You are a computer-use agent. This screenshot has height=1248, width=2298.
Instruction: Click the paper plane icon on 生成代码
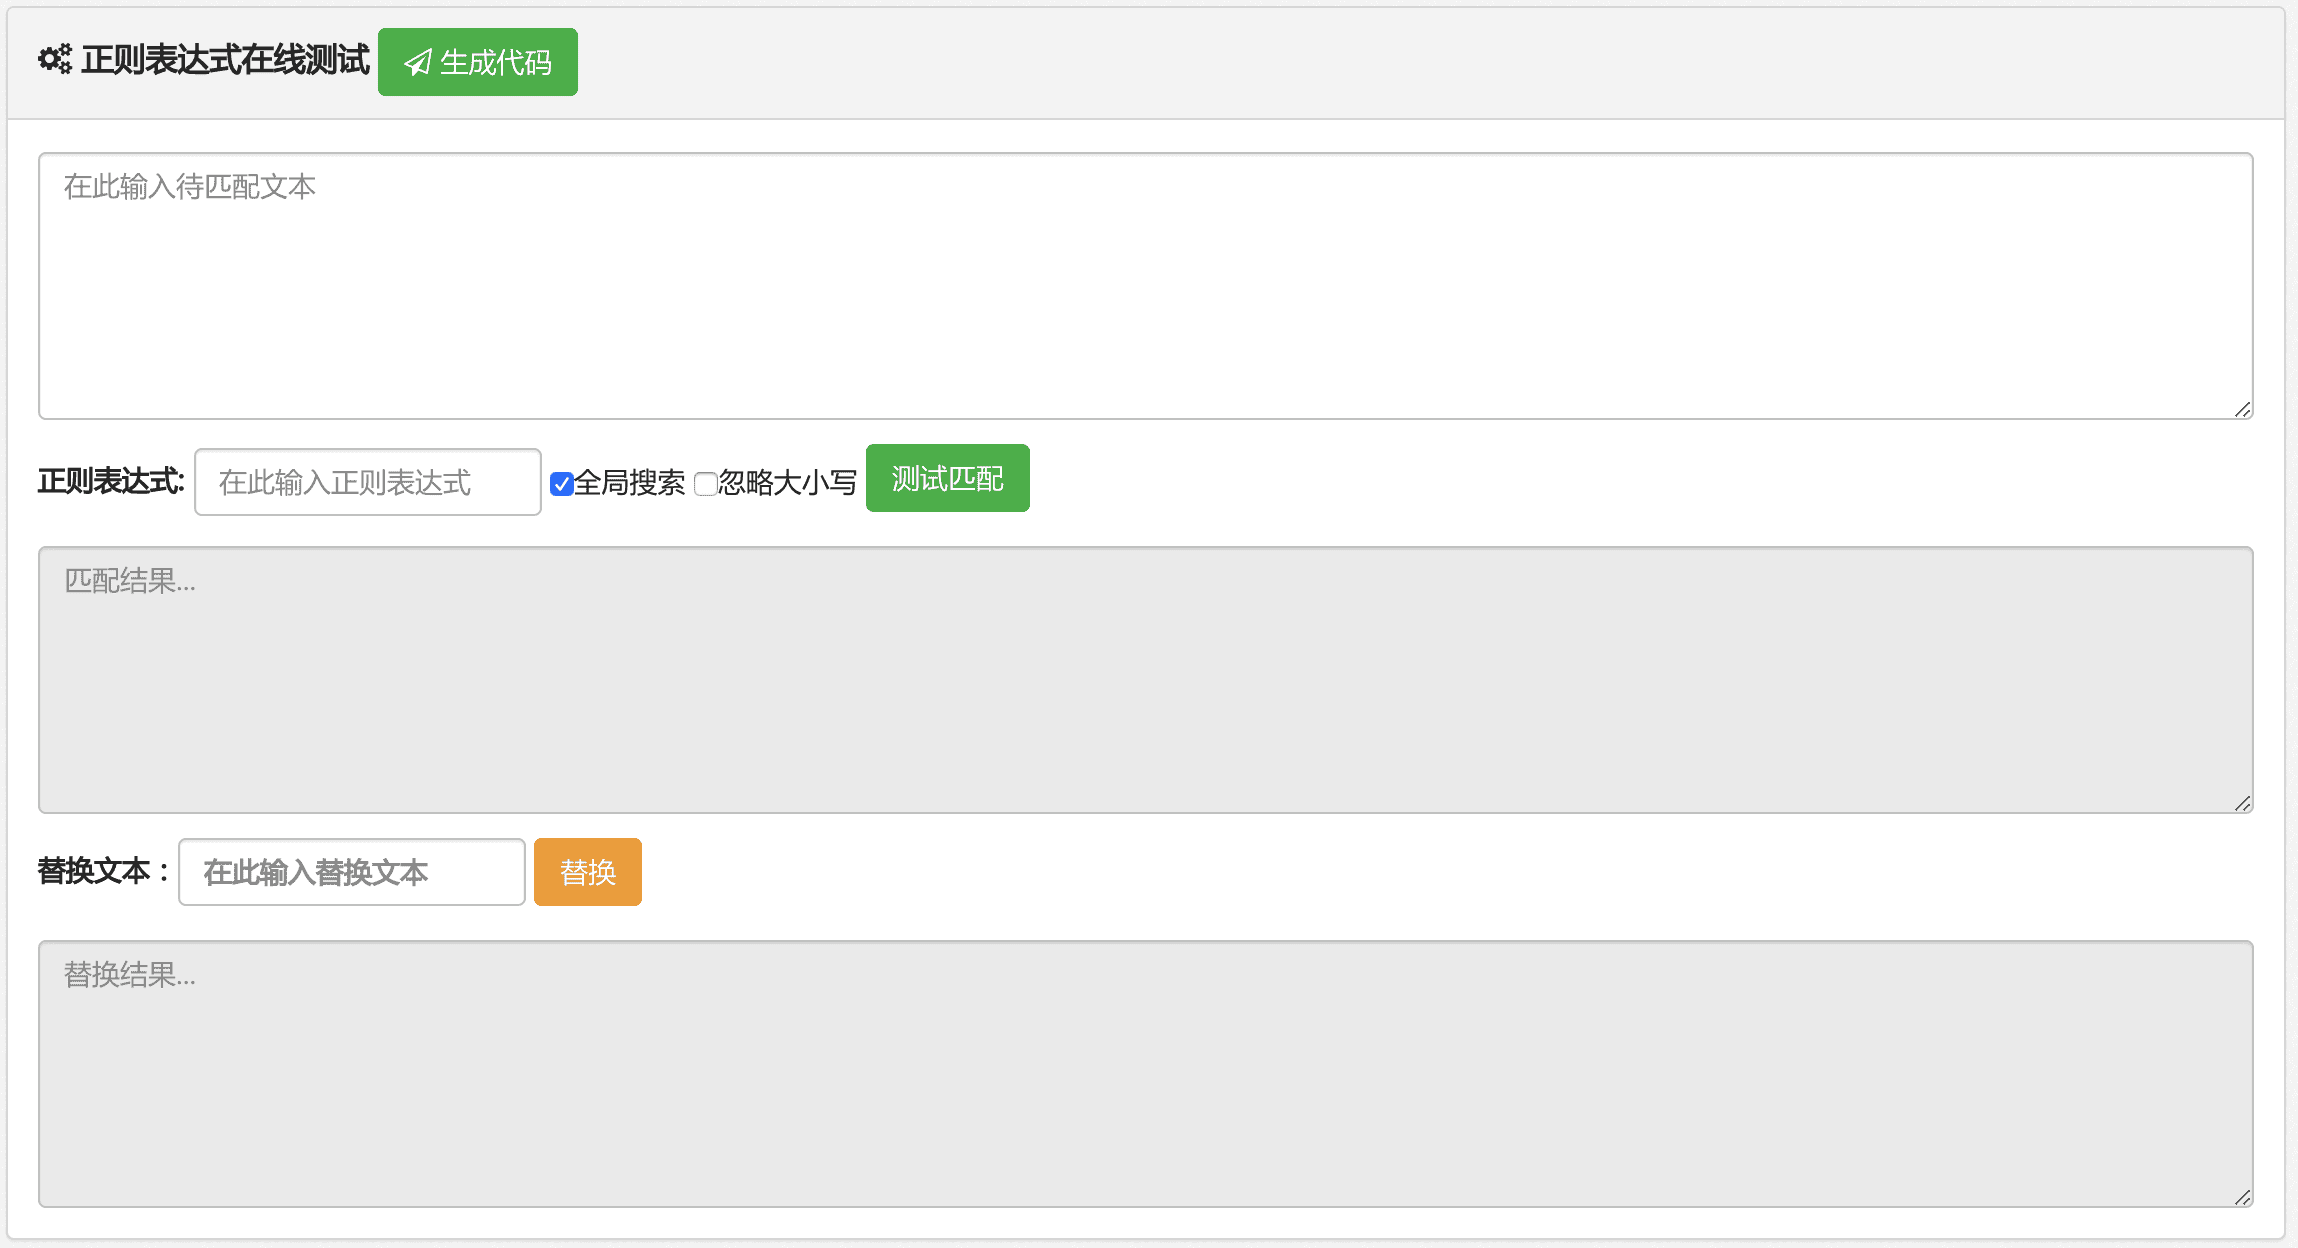click(x=418, y=63)
